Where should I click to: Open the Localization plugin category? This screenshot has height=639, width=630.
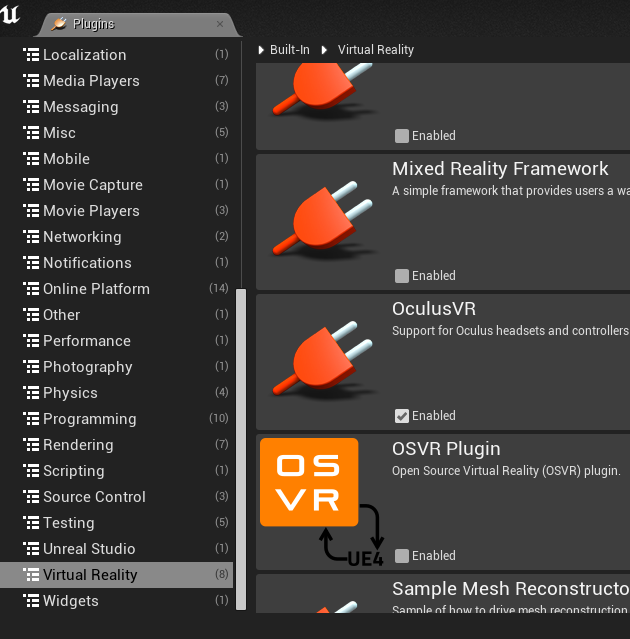pyautogui.click(x=117, y=55)
